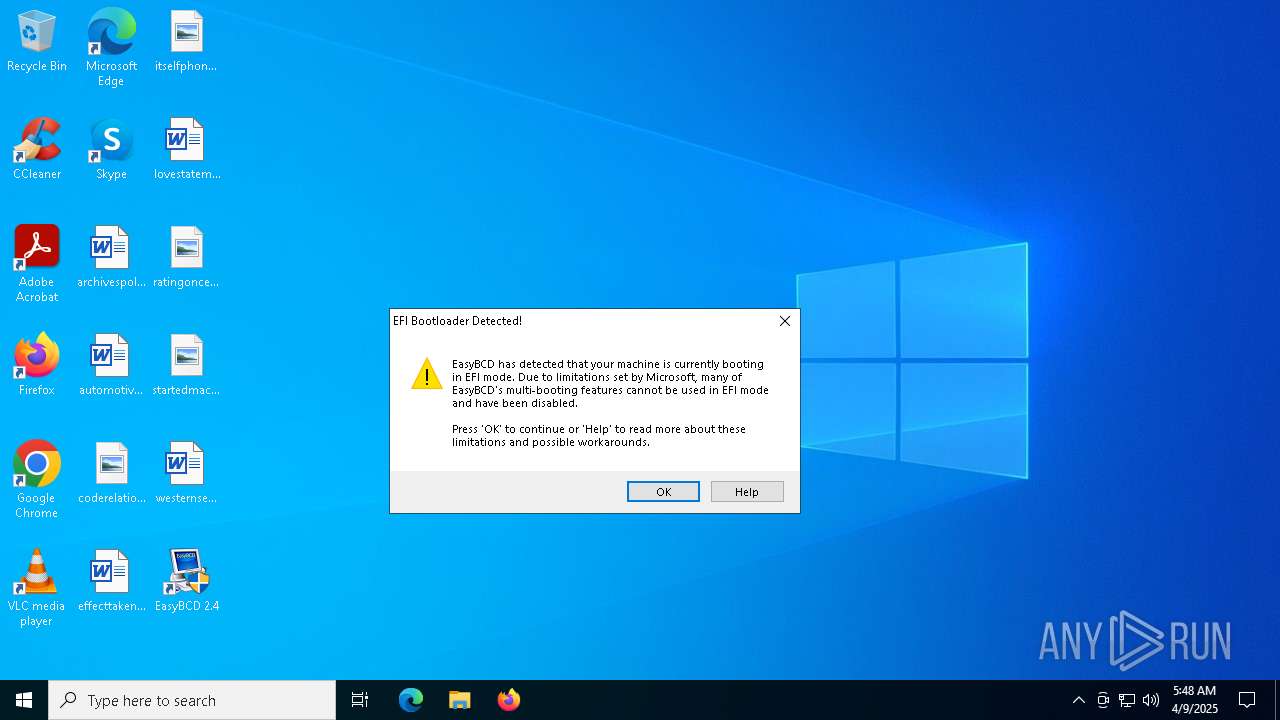Click the taskbar search box
Image resolution: width=1280 pixels, height=720 pixels.
192,700
